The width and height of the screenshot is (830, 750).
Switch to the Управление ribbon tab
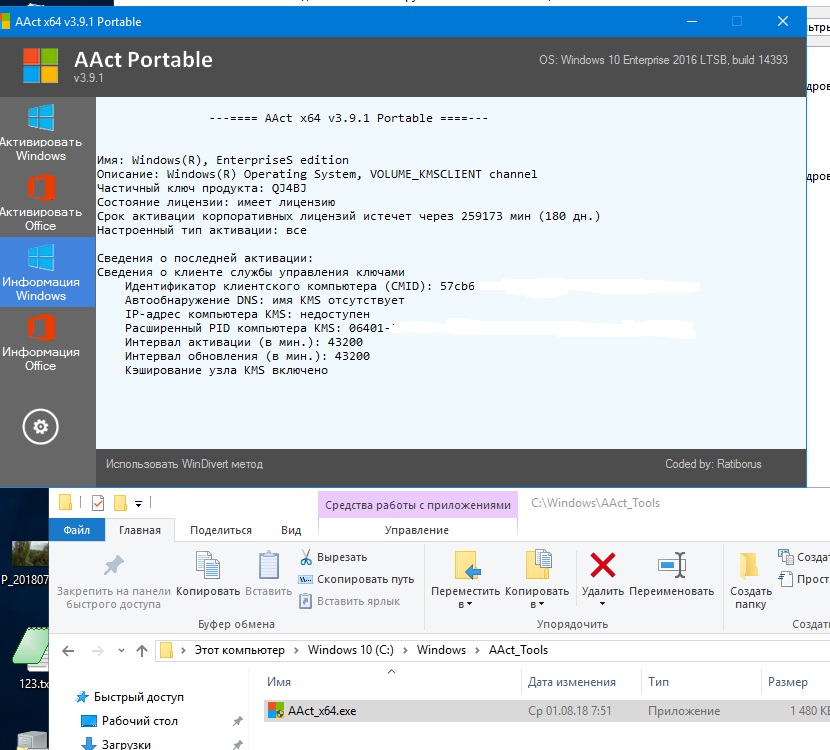click(x=417, y=530)
